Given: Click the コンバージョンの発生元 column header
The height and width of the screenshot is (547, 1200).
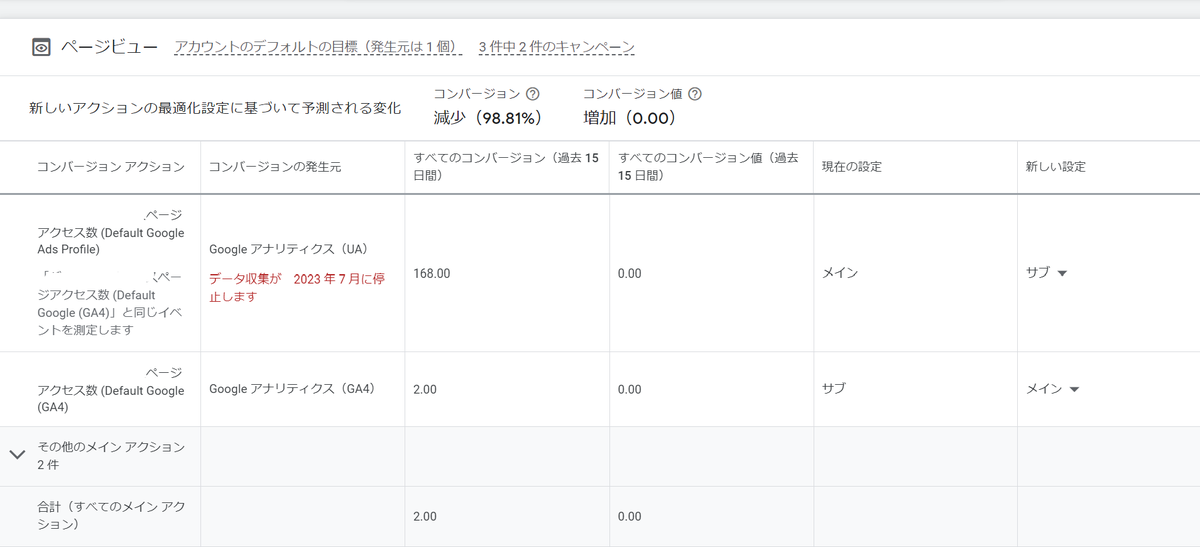Looking at the screenshot, I should point(275,167).
